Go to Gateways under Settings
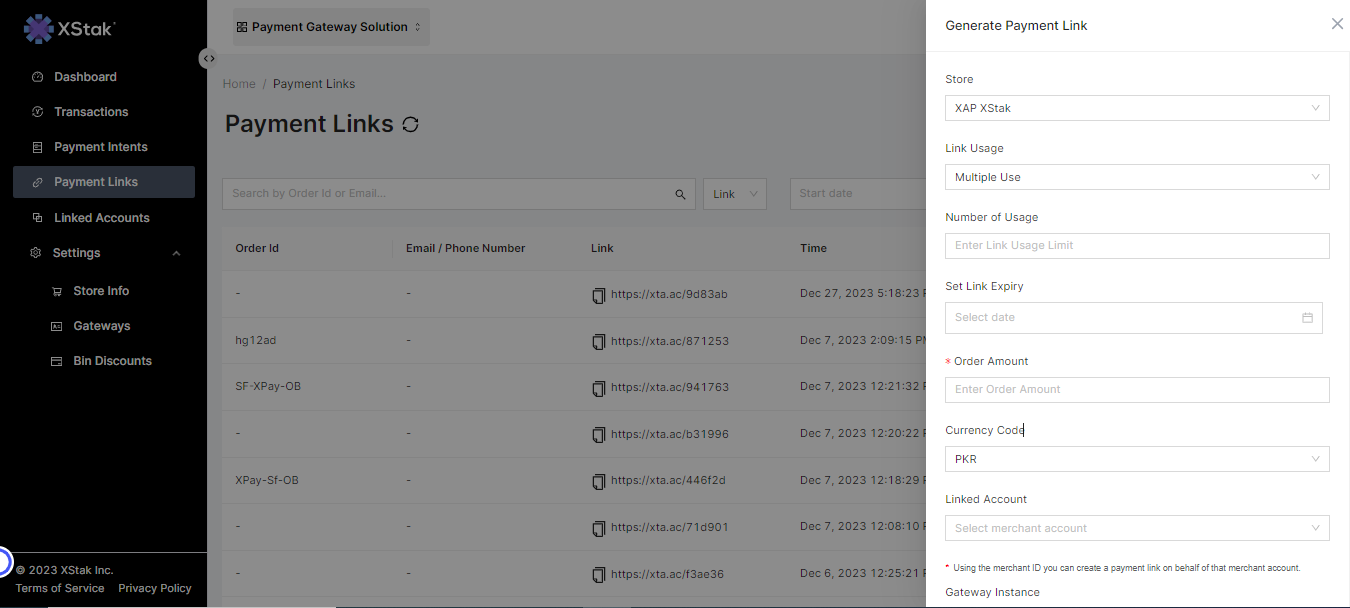Viewport: 1350px width, 608px height. pyautogui.click(x=101, y=326)
